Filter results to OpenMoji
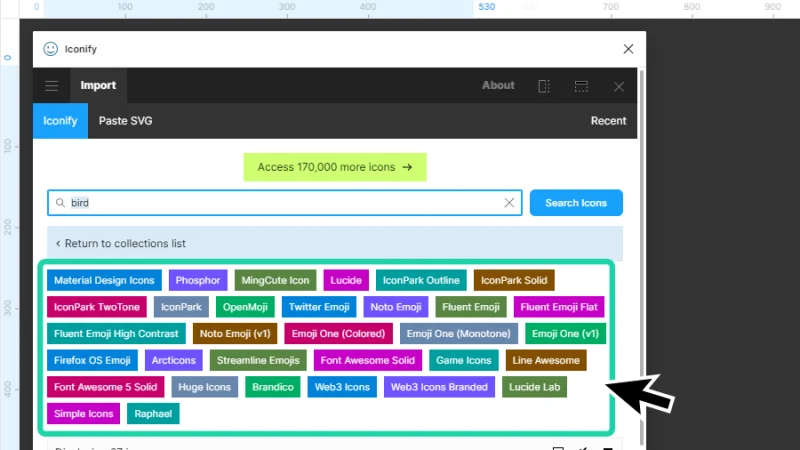 245,307
